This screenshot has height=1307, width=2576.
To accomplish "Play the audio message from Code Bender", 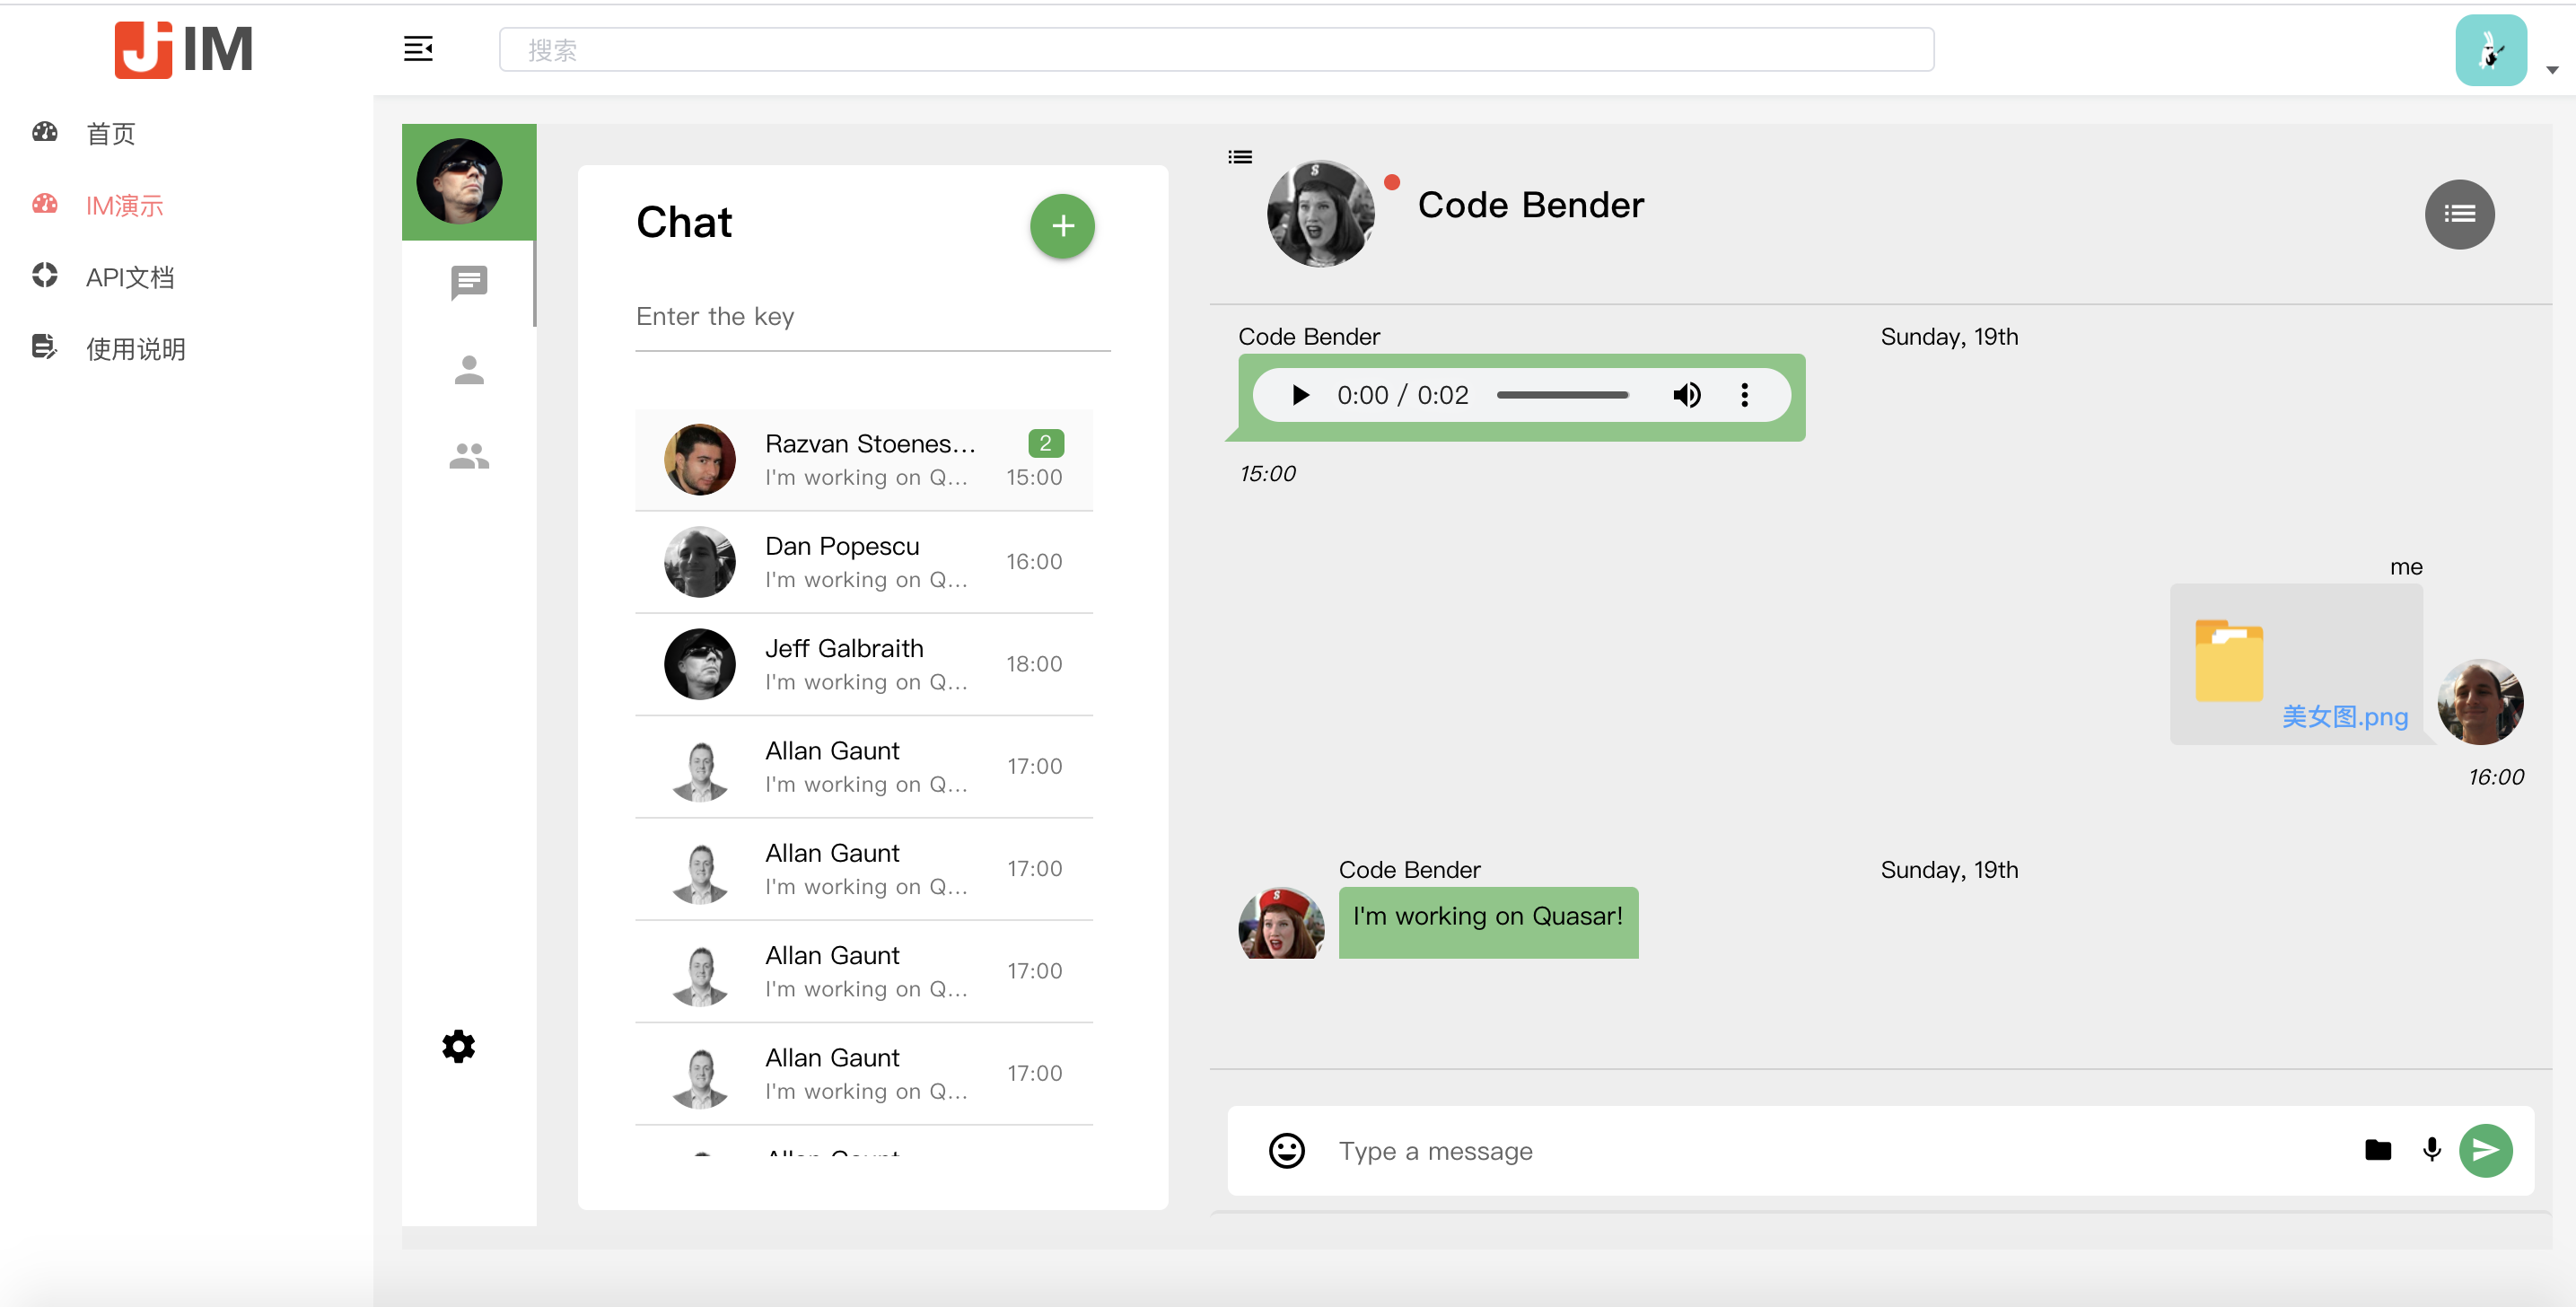I will (x=1300, y=395).
